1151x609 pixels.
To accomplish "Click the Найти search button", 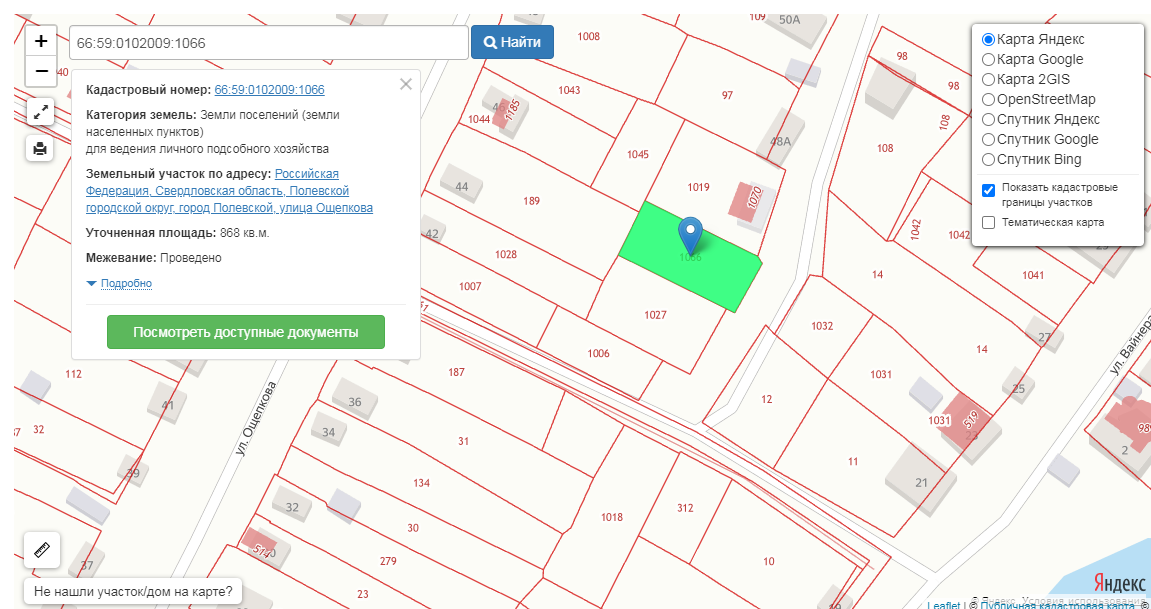I will tap(512, 43).
